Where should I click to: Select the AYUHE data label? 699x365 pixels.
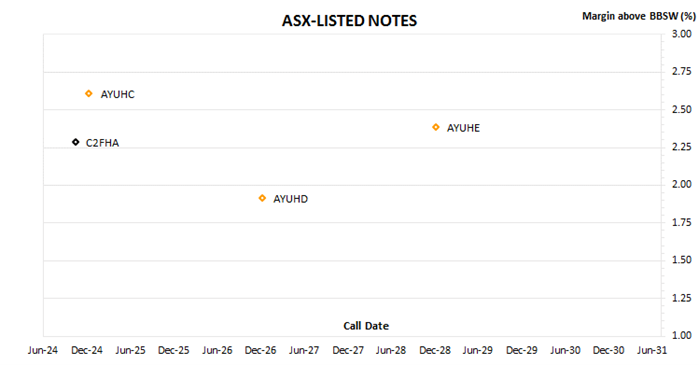point(464,128)
